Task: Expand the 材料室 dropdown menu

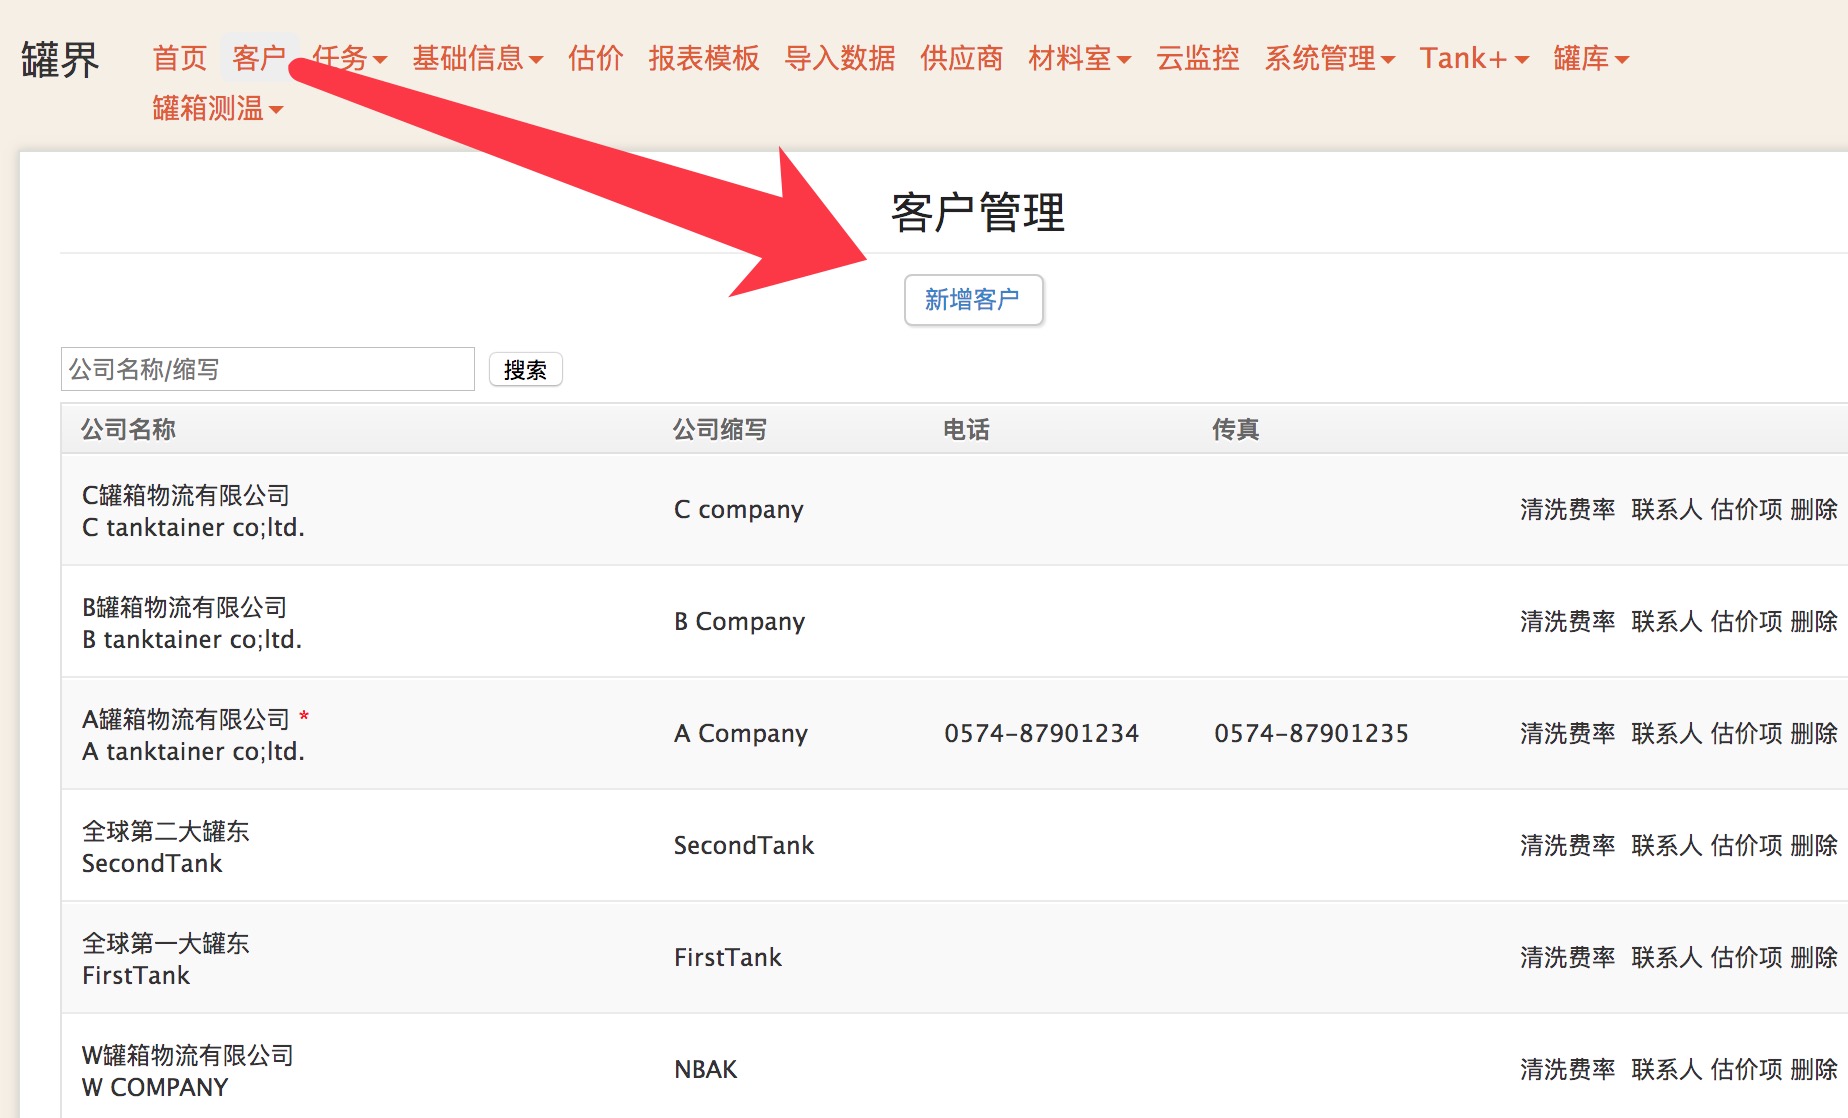Action: click(x=1079, y=59)
